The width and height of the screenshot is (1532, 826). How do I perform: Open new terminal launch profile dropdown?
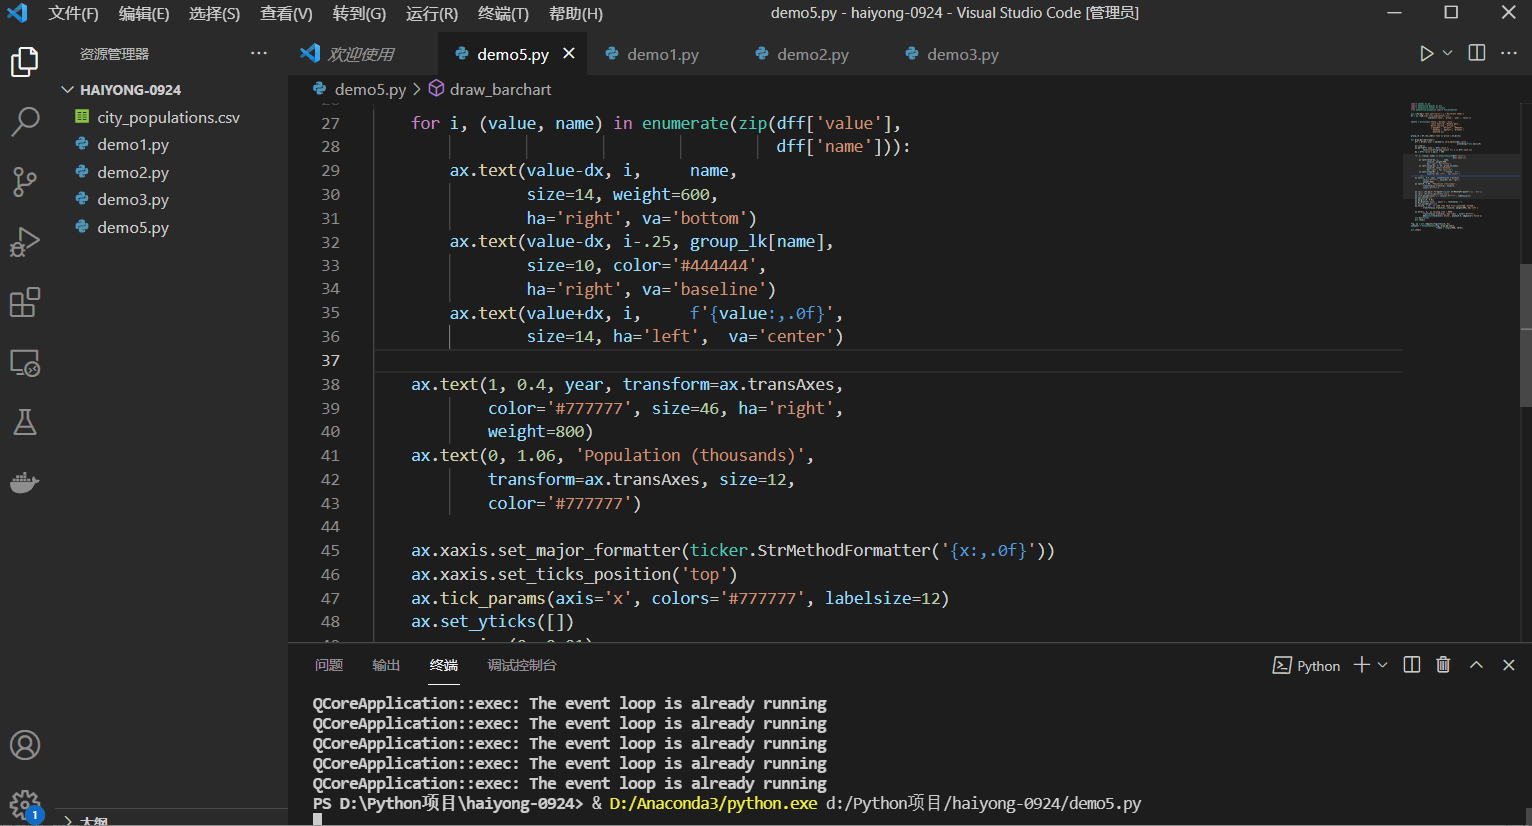click(x=1383, y=665)
